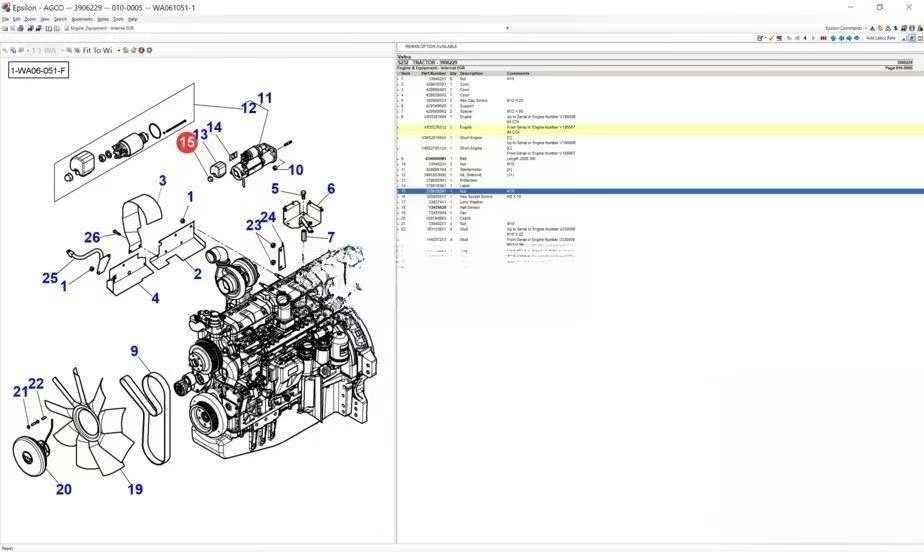The height and width of the screenshot is (552, 924).
Task: Click the Part Number column header
Action: [433, 74]
